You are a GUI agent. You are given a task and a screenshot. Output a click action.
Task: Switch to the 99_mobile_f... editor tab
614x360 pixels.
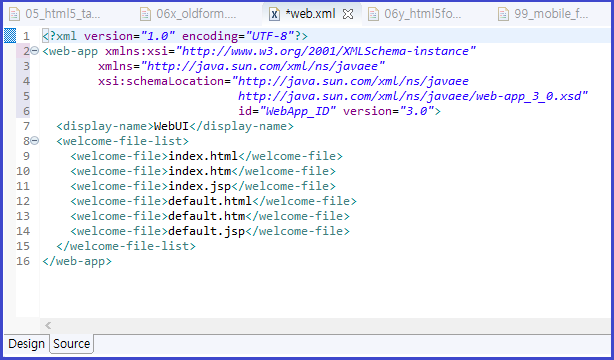coord(544,14)
